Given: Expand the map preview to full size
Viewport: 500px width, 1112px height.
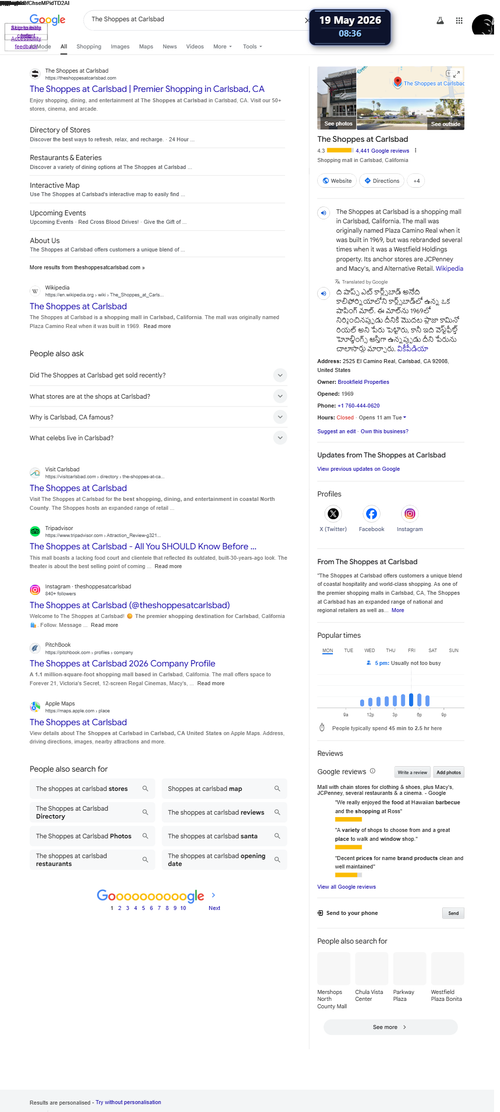Looking at the screenshot, I should (x=457, y=74).
